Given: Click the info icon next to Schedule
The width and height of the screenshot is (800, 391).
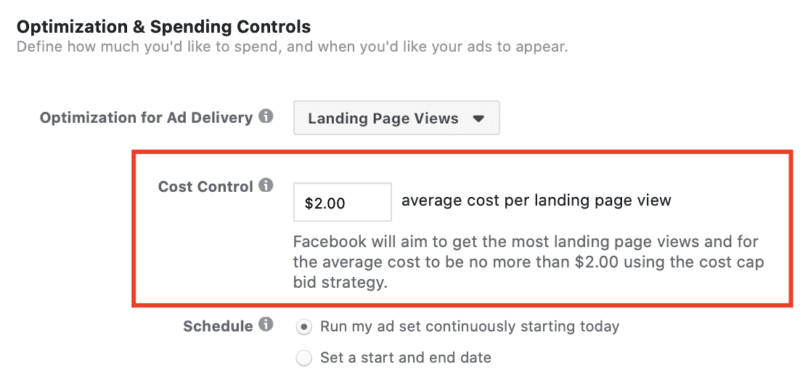Looking at the screenshot, I should tap(265, 325).
